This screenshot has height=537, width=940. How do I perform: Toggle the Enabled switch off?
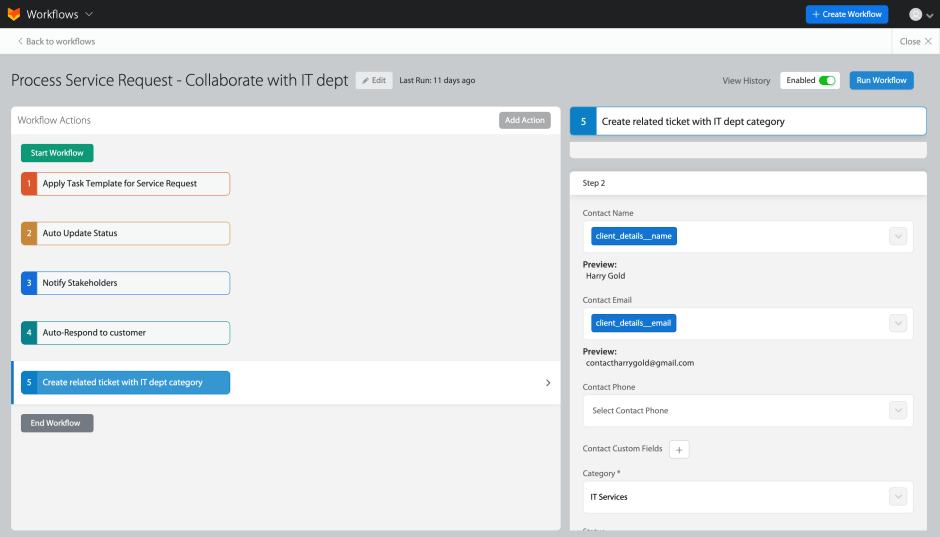tap(827, 80)
